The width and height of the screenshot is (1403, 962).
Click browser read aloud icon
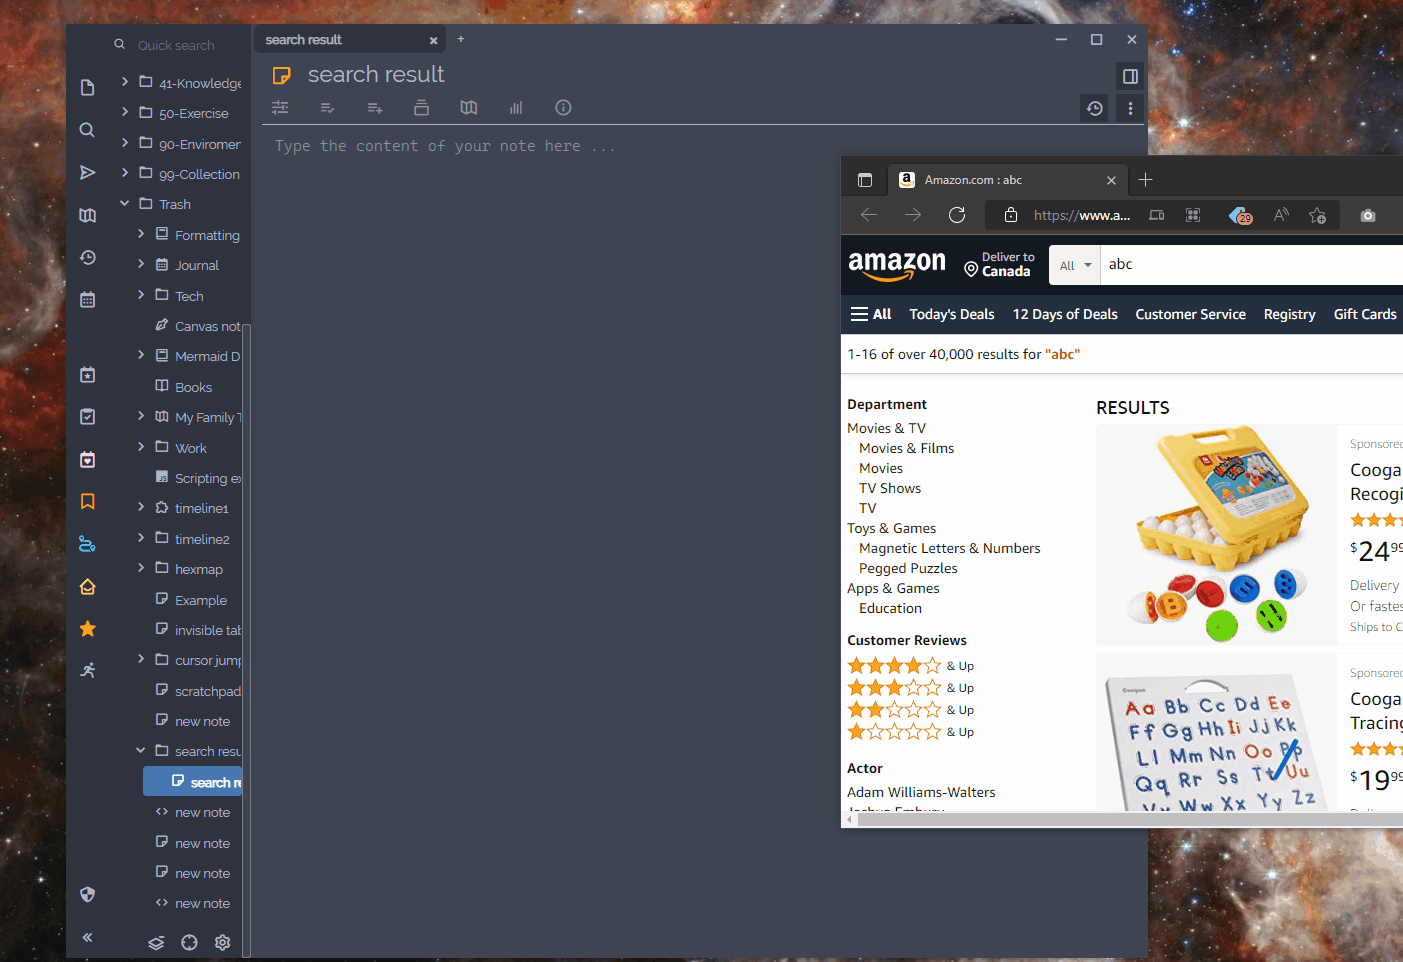1281,215
